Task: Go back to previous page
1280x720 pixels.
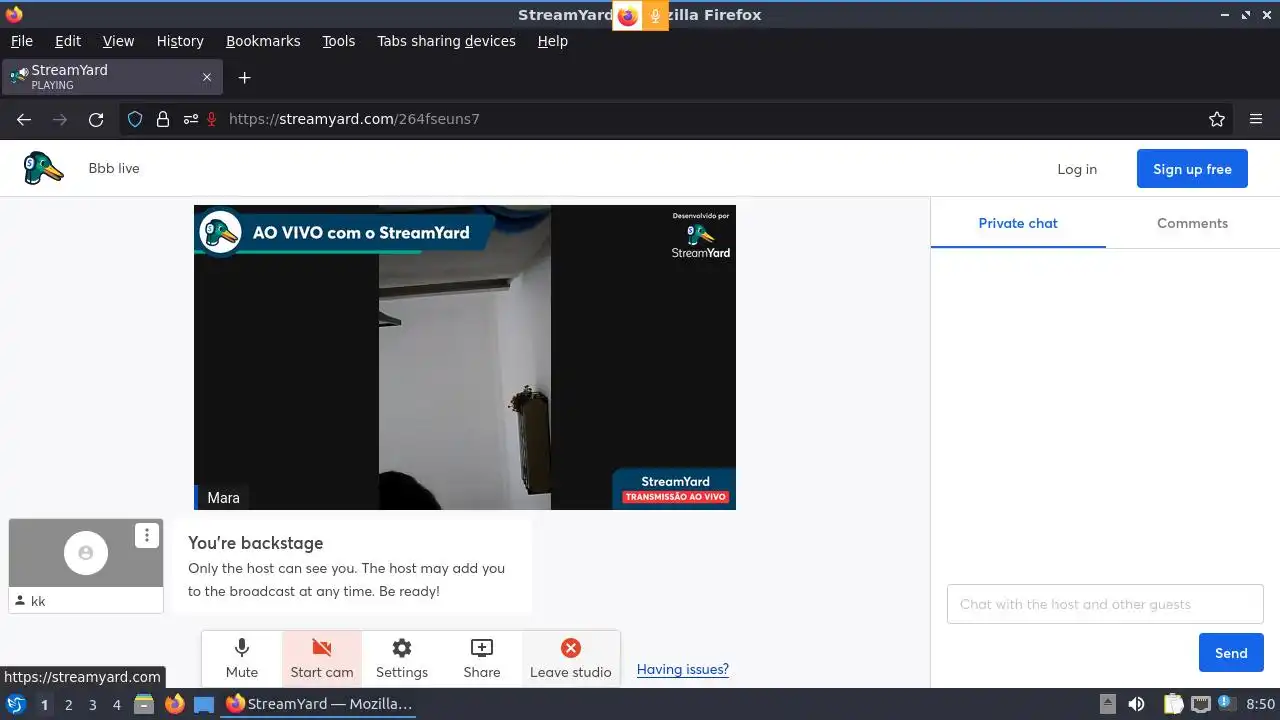Action: tap(24, 119)
